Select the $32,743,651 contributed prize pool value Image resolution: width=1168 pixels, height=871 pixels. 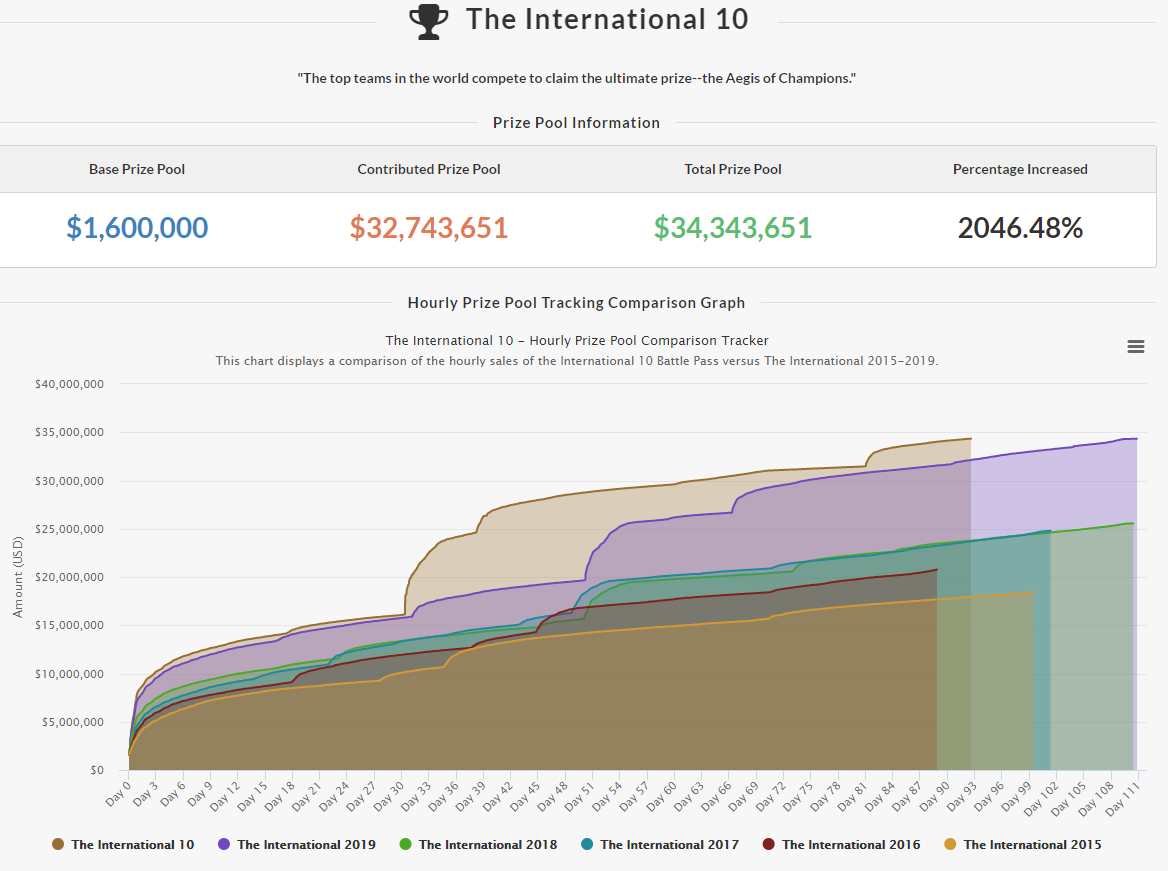tap(429, 228)
